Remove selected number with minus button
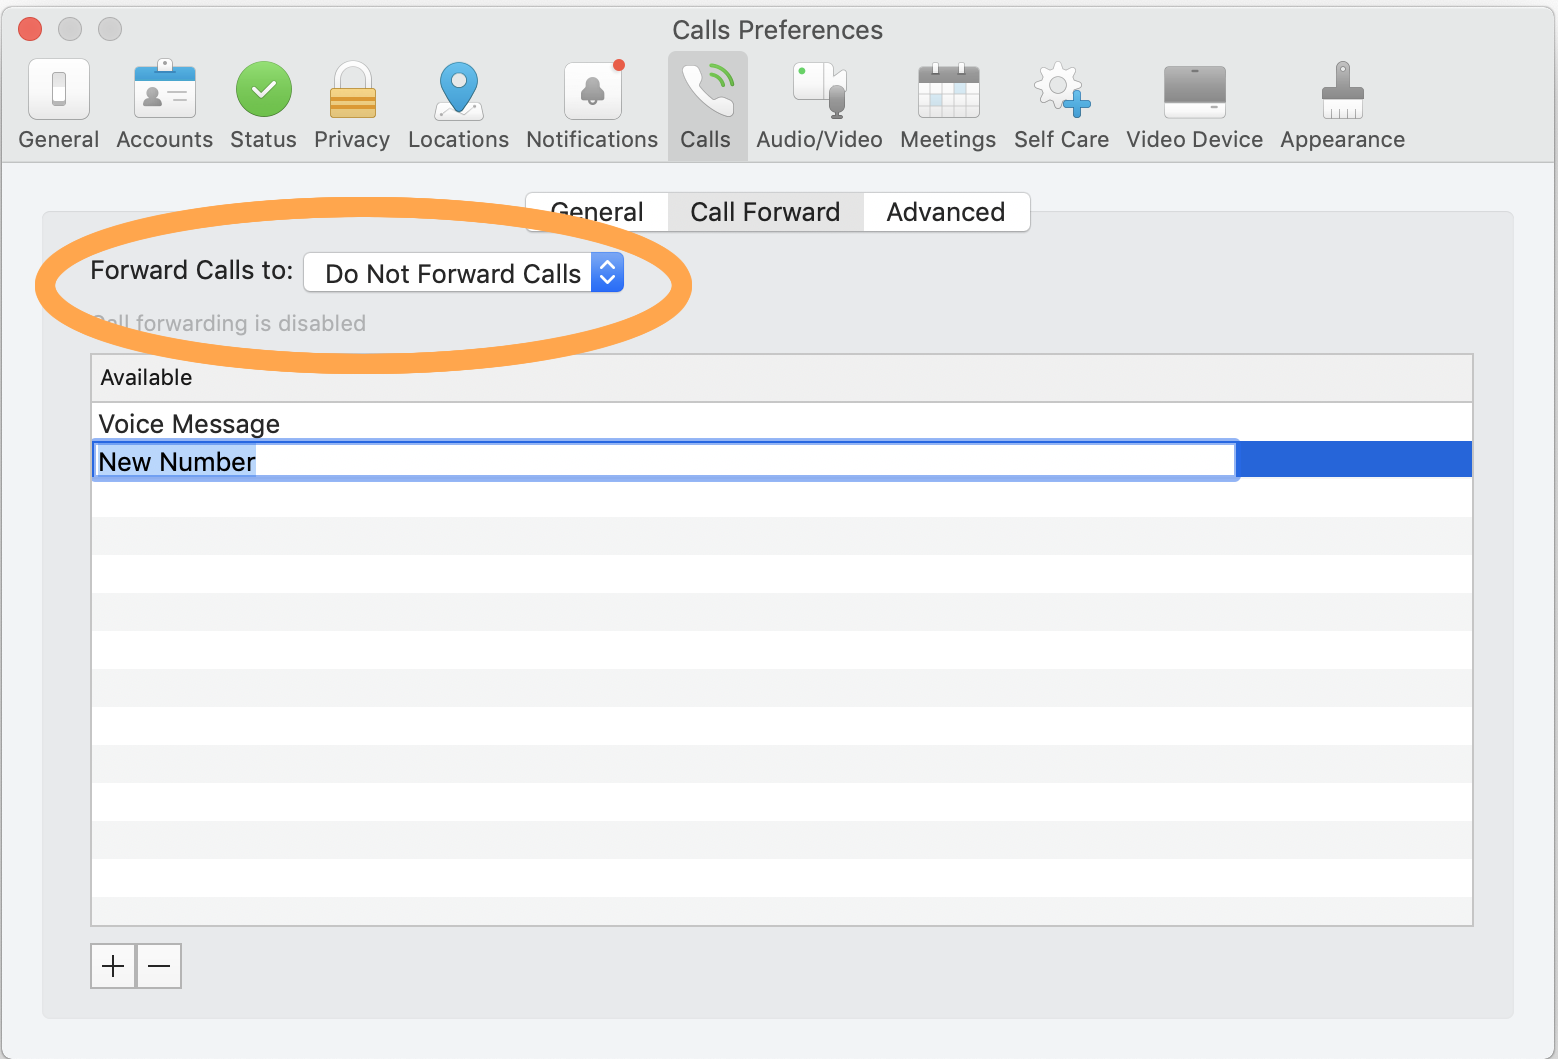The height and width of the screenshot is (1059, 1558). point(159,966)
